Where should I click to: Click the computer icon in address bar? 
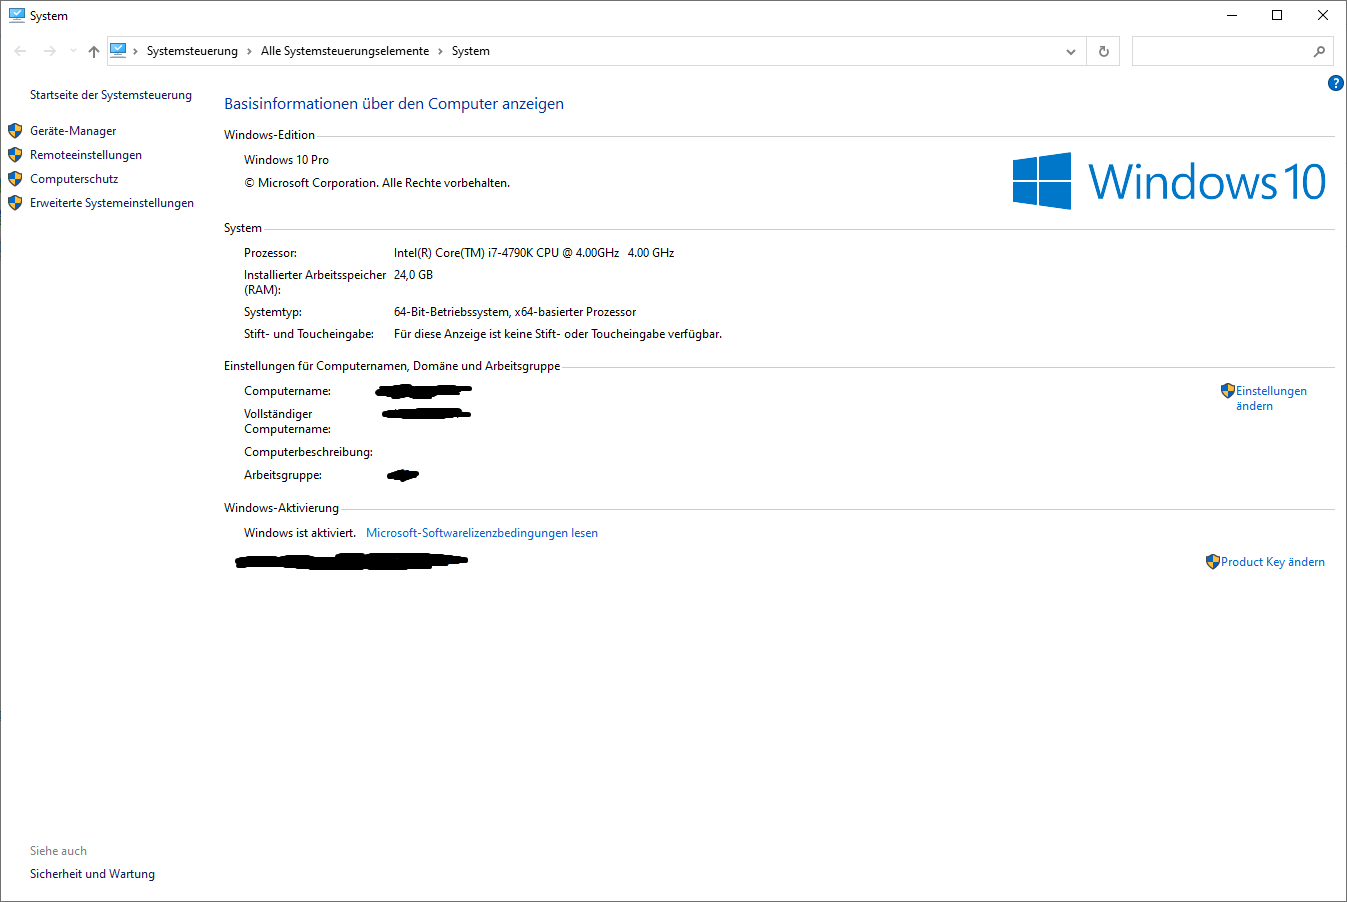click(118, 50)
